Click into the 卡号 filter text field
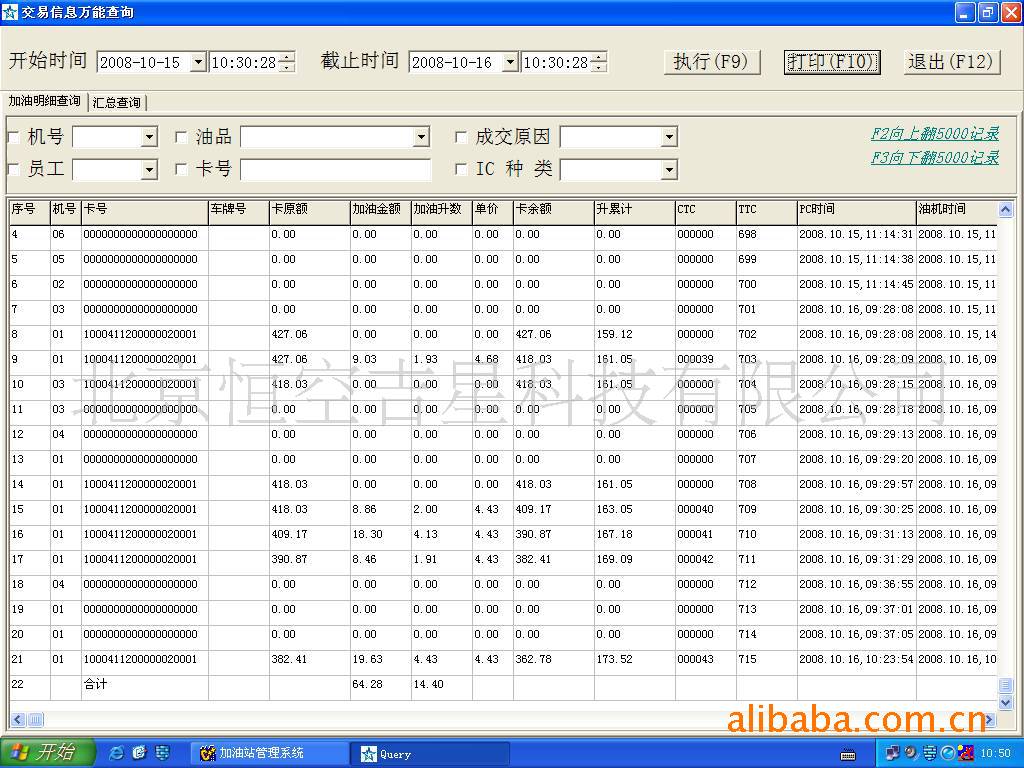This screenshot has height=768, width=1024. click(x=335, y=170)
